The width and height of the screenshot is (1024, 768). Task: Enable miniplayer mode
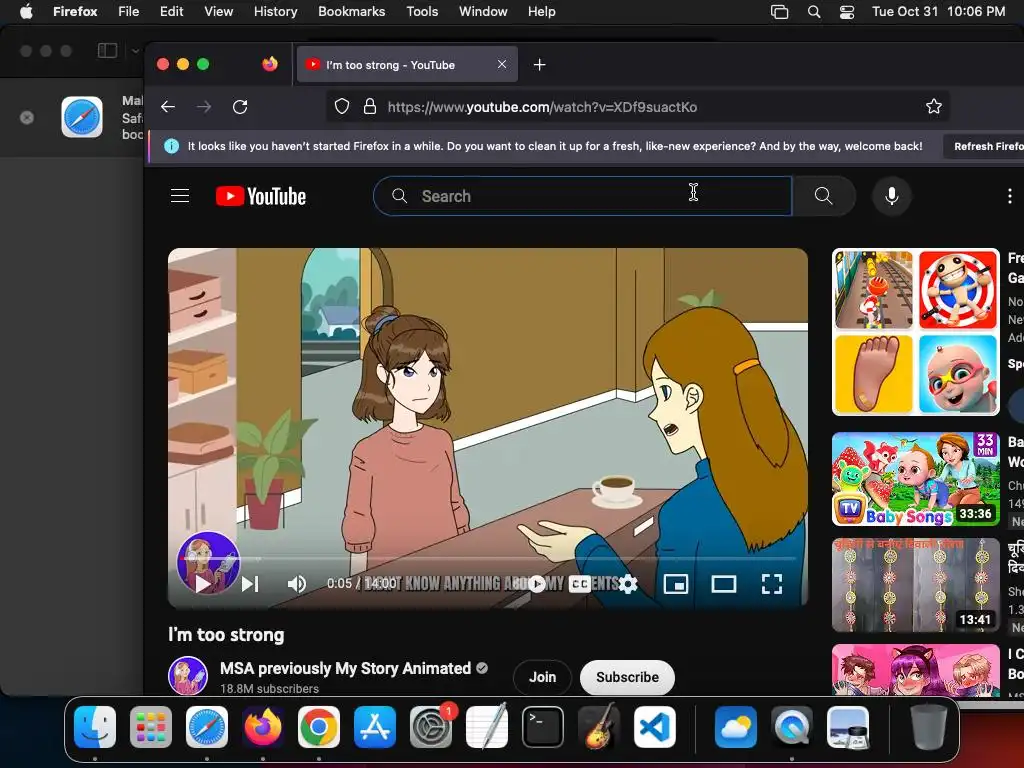[675, 583]
